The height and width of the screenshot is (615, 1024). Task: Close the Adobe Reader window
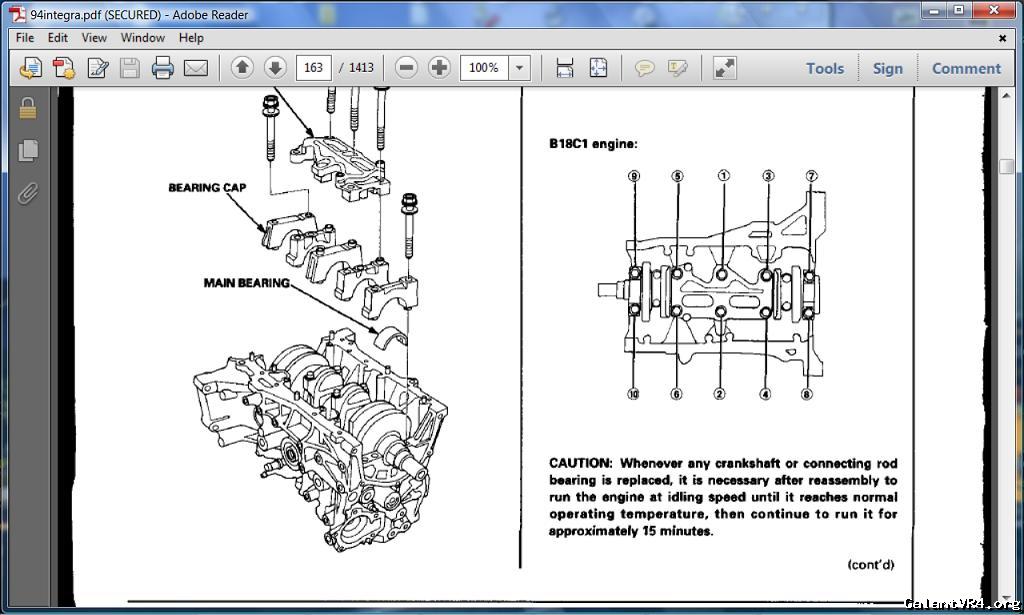click(994, 11)
